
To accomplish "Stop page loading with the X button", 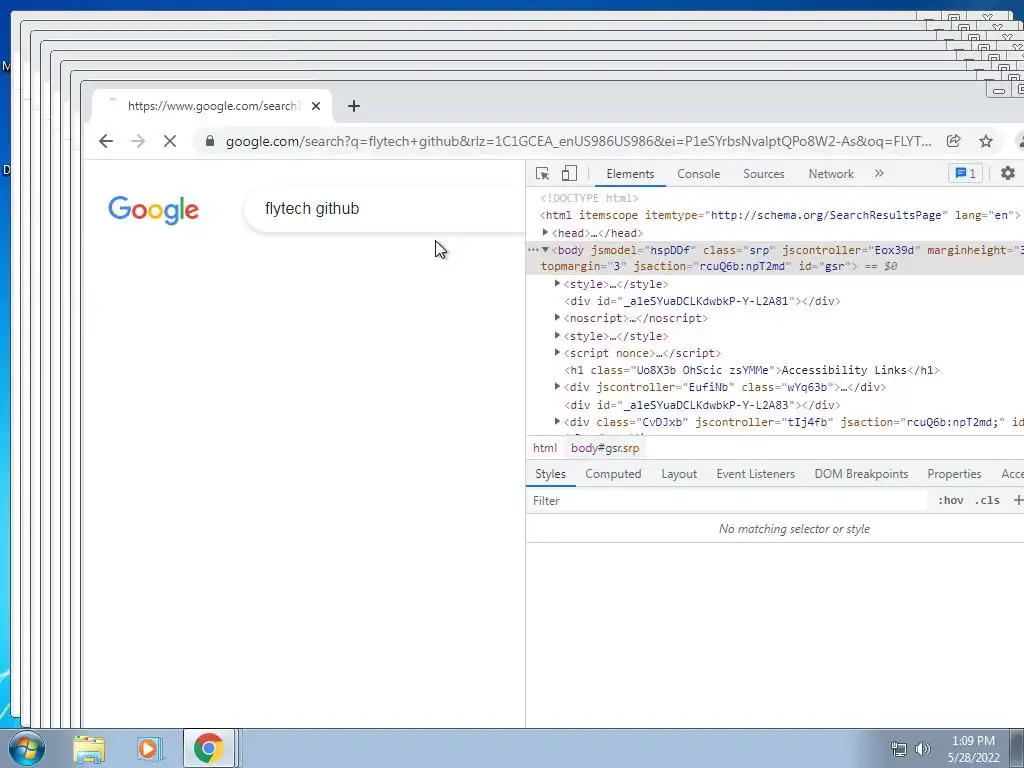I will (170, 141).
